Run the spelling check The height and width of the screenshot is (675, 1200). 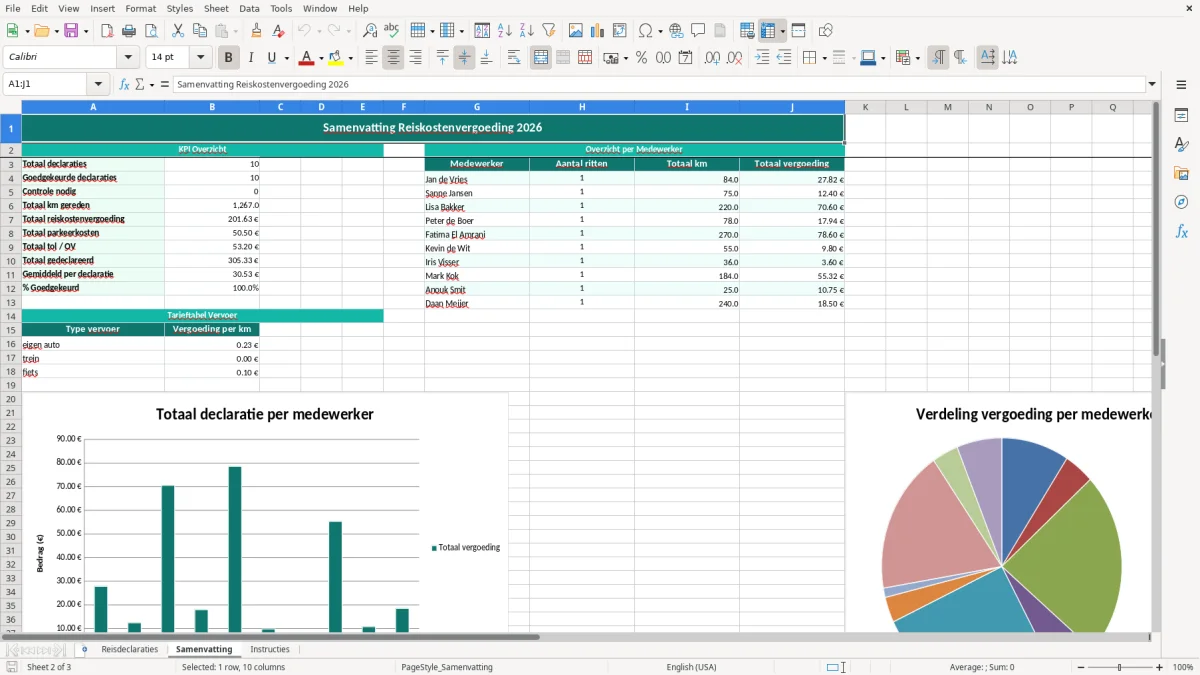(392, 31)
